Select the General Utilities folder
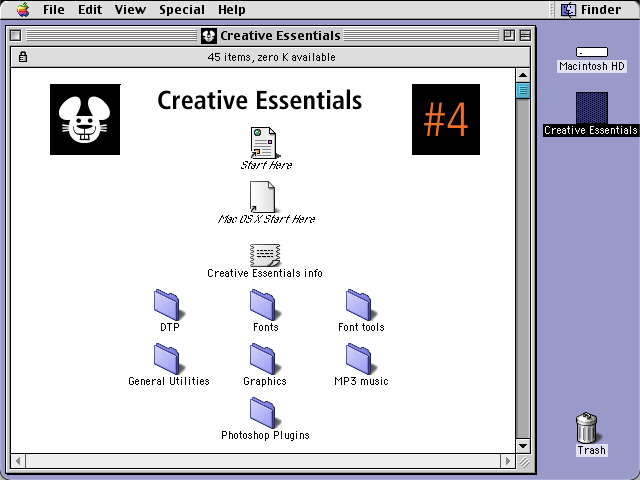This screenshot has height=480, width=640. coord(169,359)
